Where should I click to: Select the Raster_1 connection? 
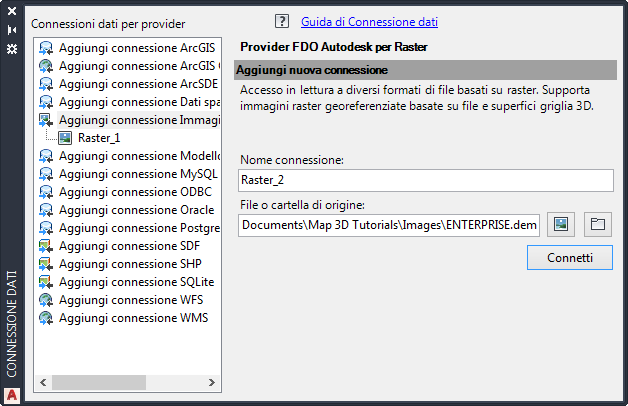(98, 138)
